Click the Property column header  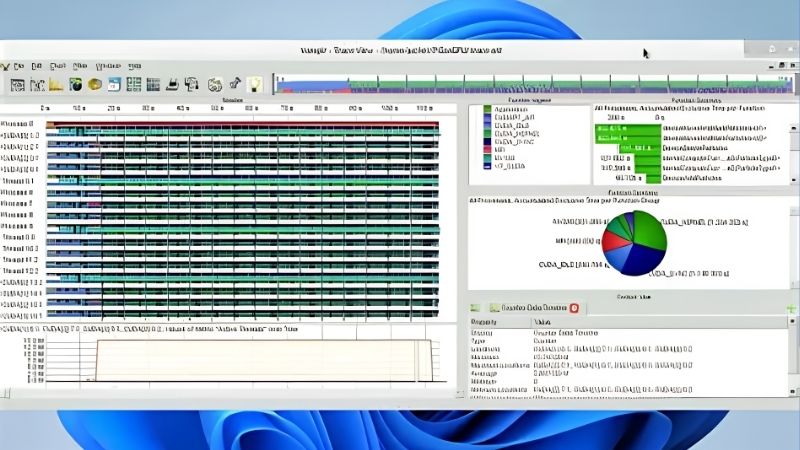click(x=500, y=322)
